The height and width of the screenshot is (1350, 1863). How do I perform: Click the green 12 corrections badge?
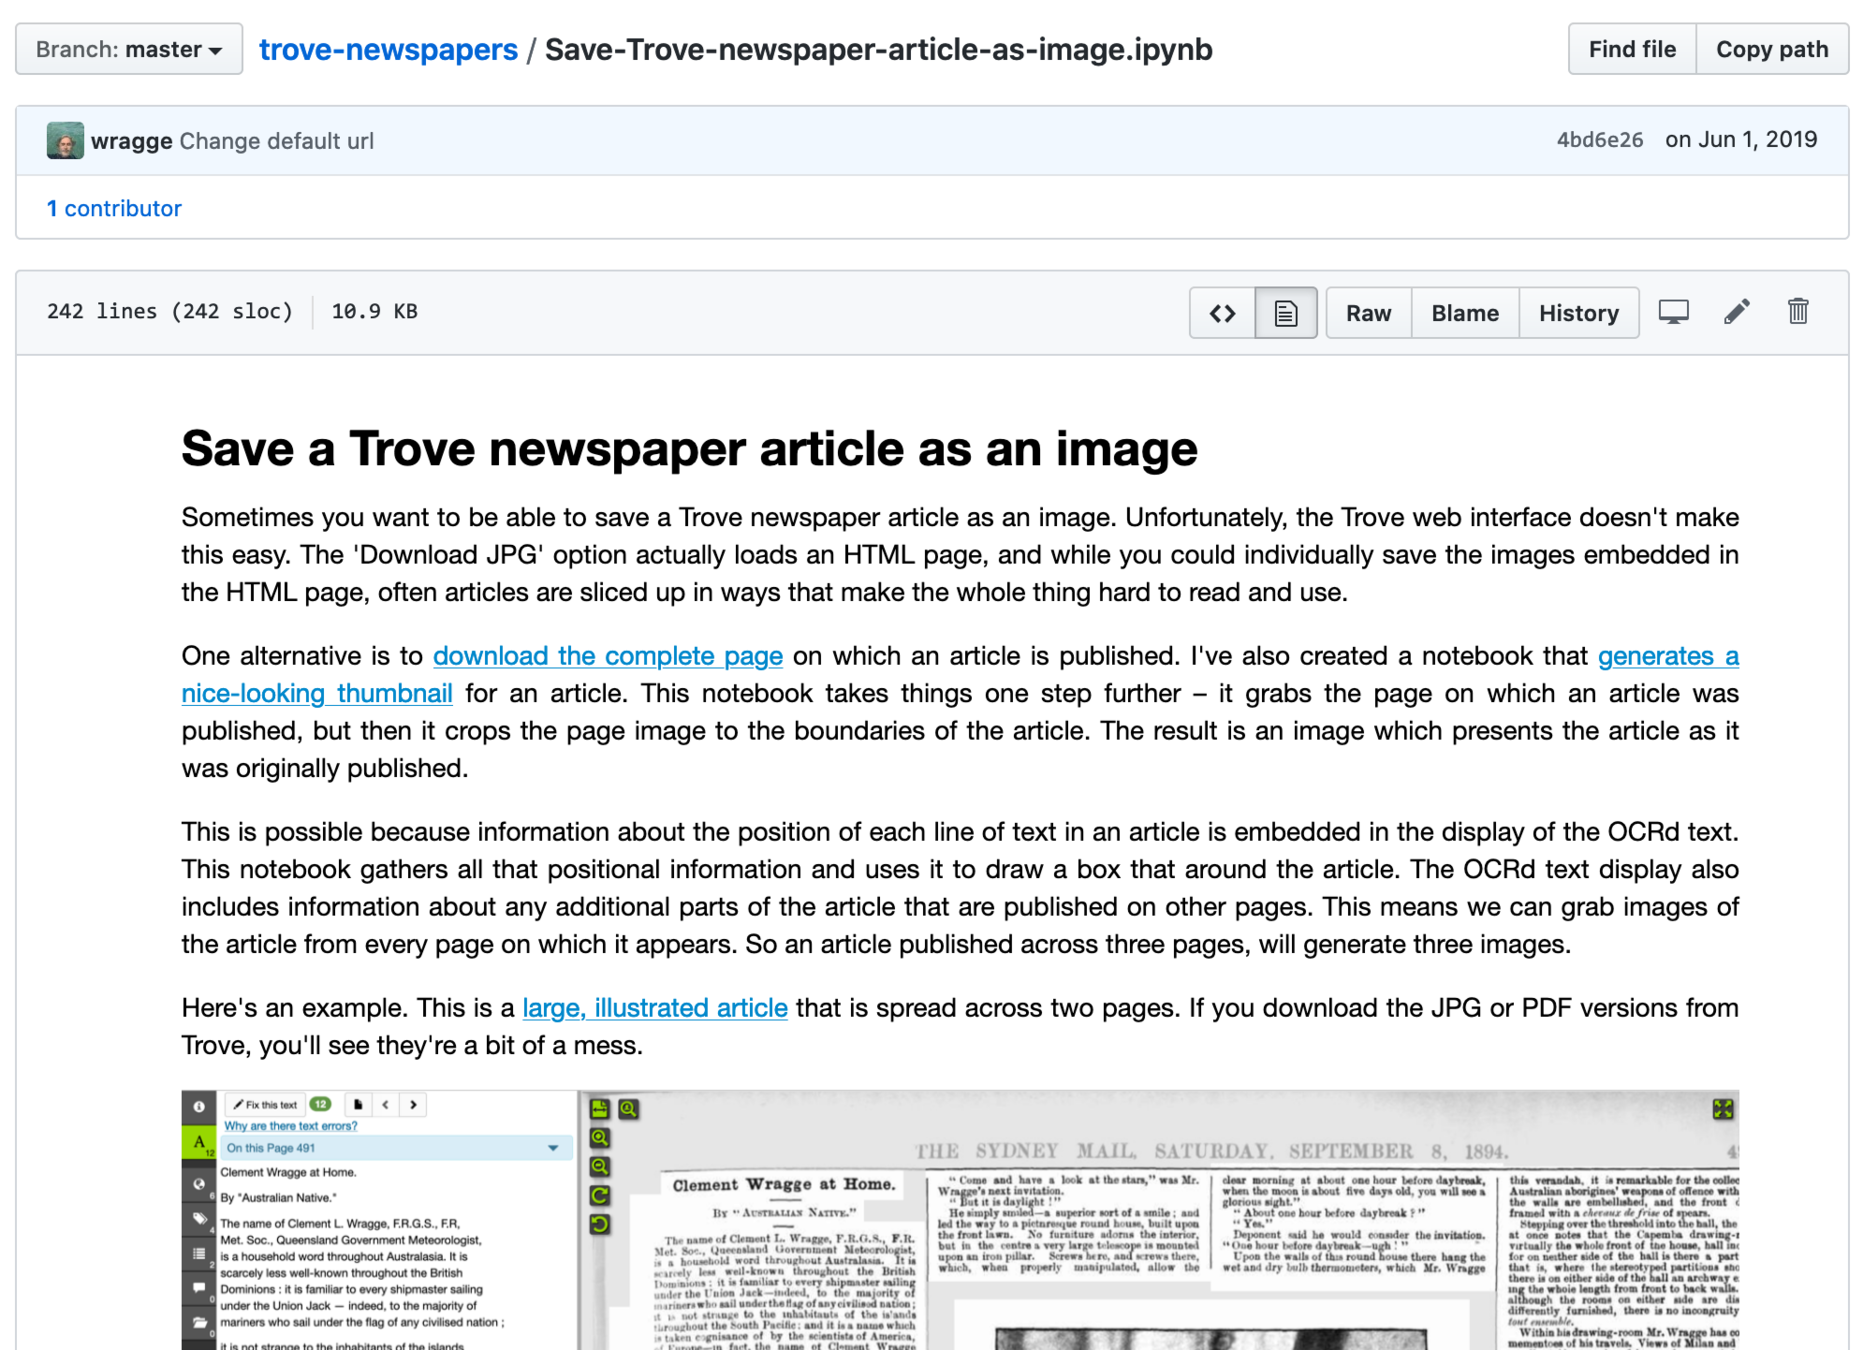(320, 1105)
